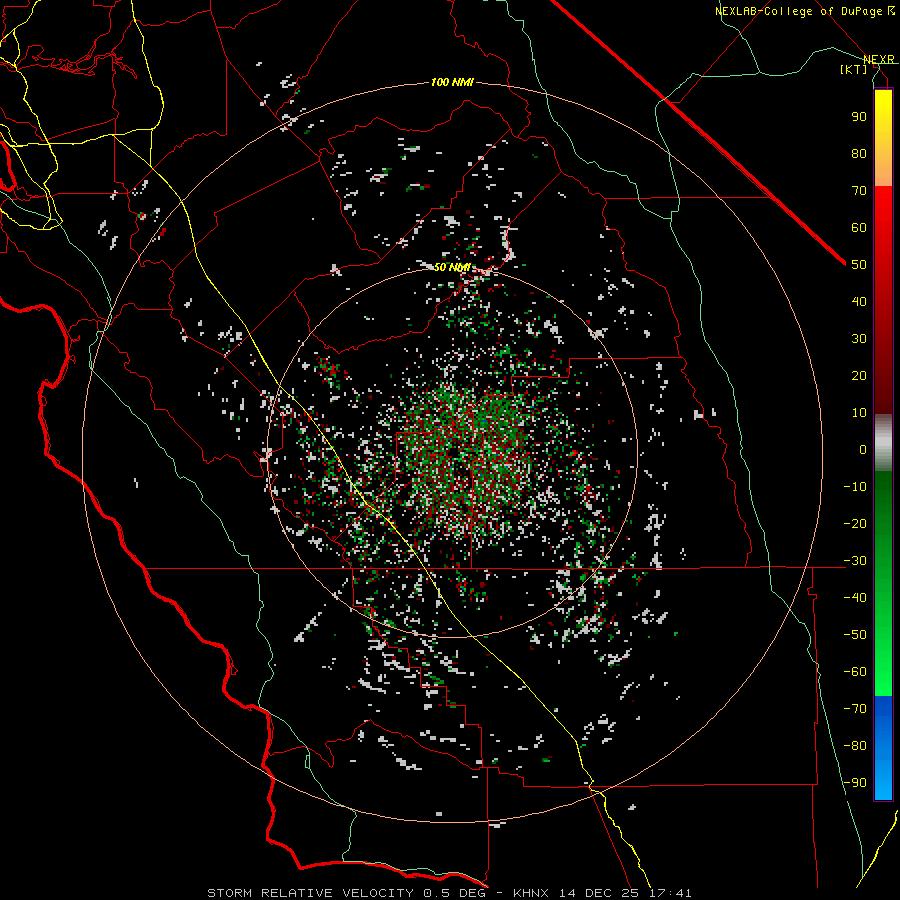Click the 70 value on velocity scale
This screenshot has height=900, width=900.
859,191
